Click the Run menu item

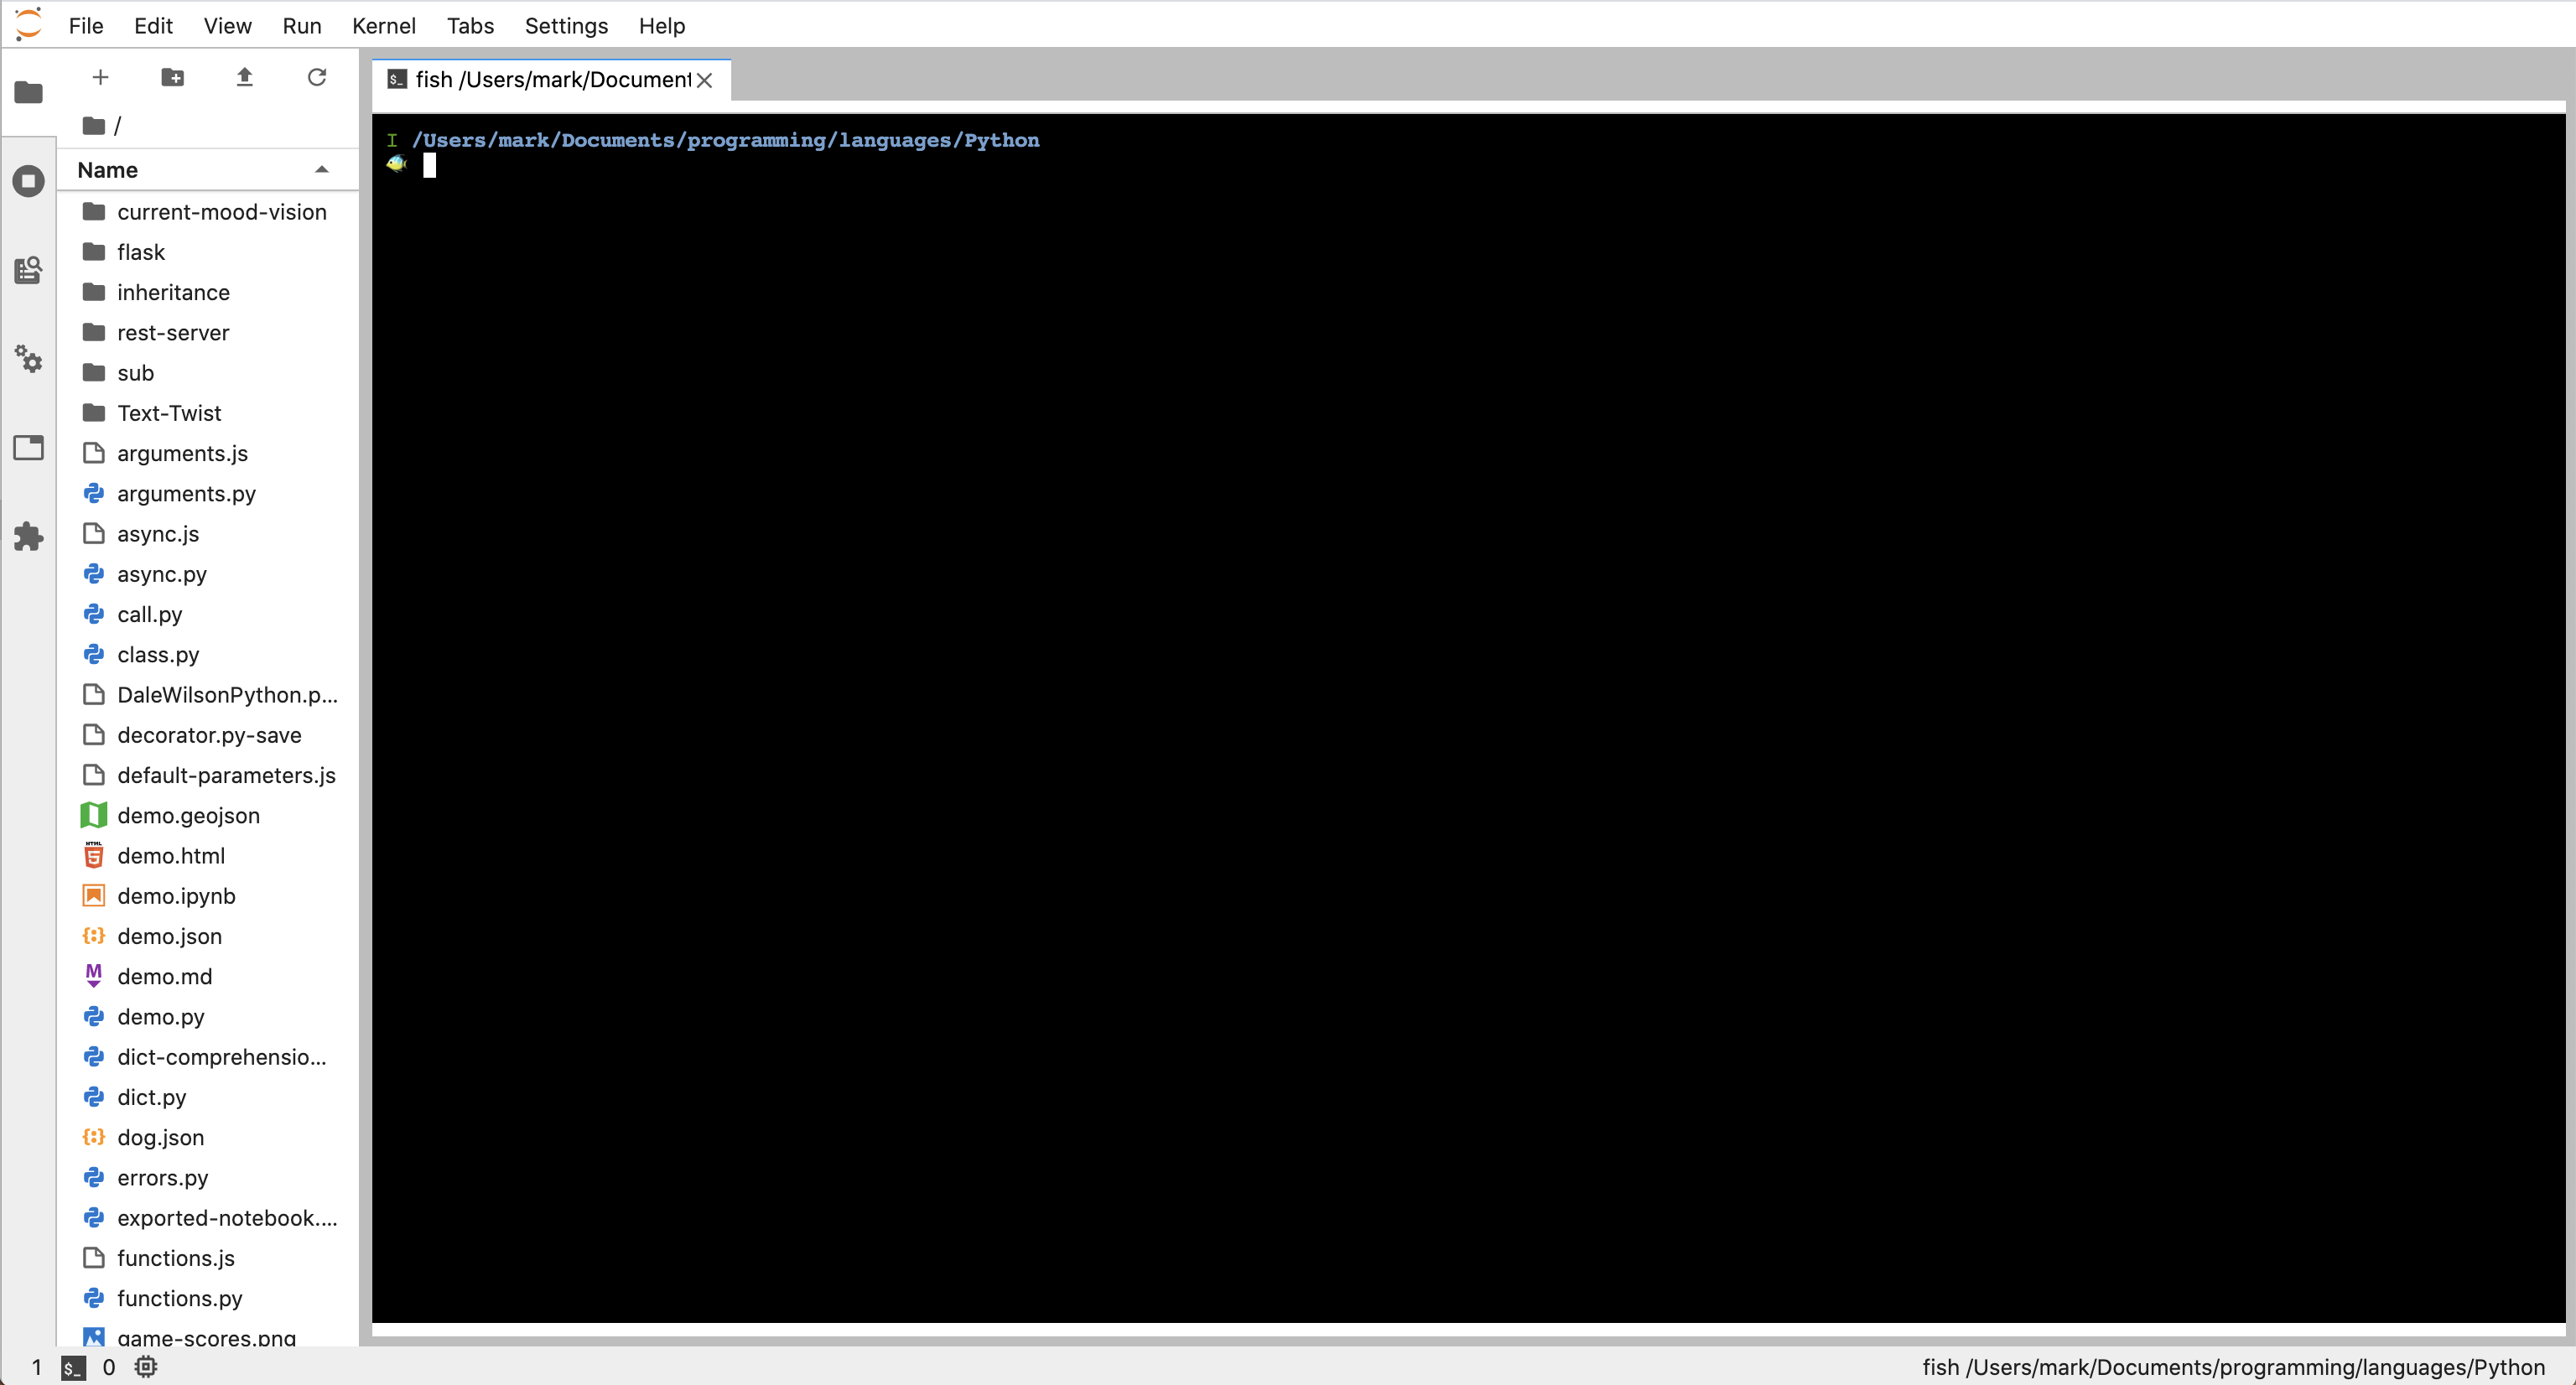coord(302,23)
